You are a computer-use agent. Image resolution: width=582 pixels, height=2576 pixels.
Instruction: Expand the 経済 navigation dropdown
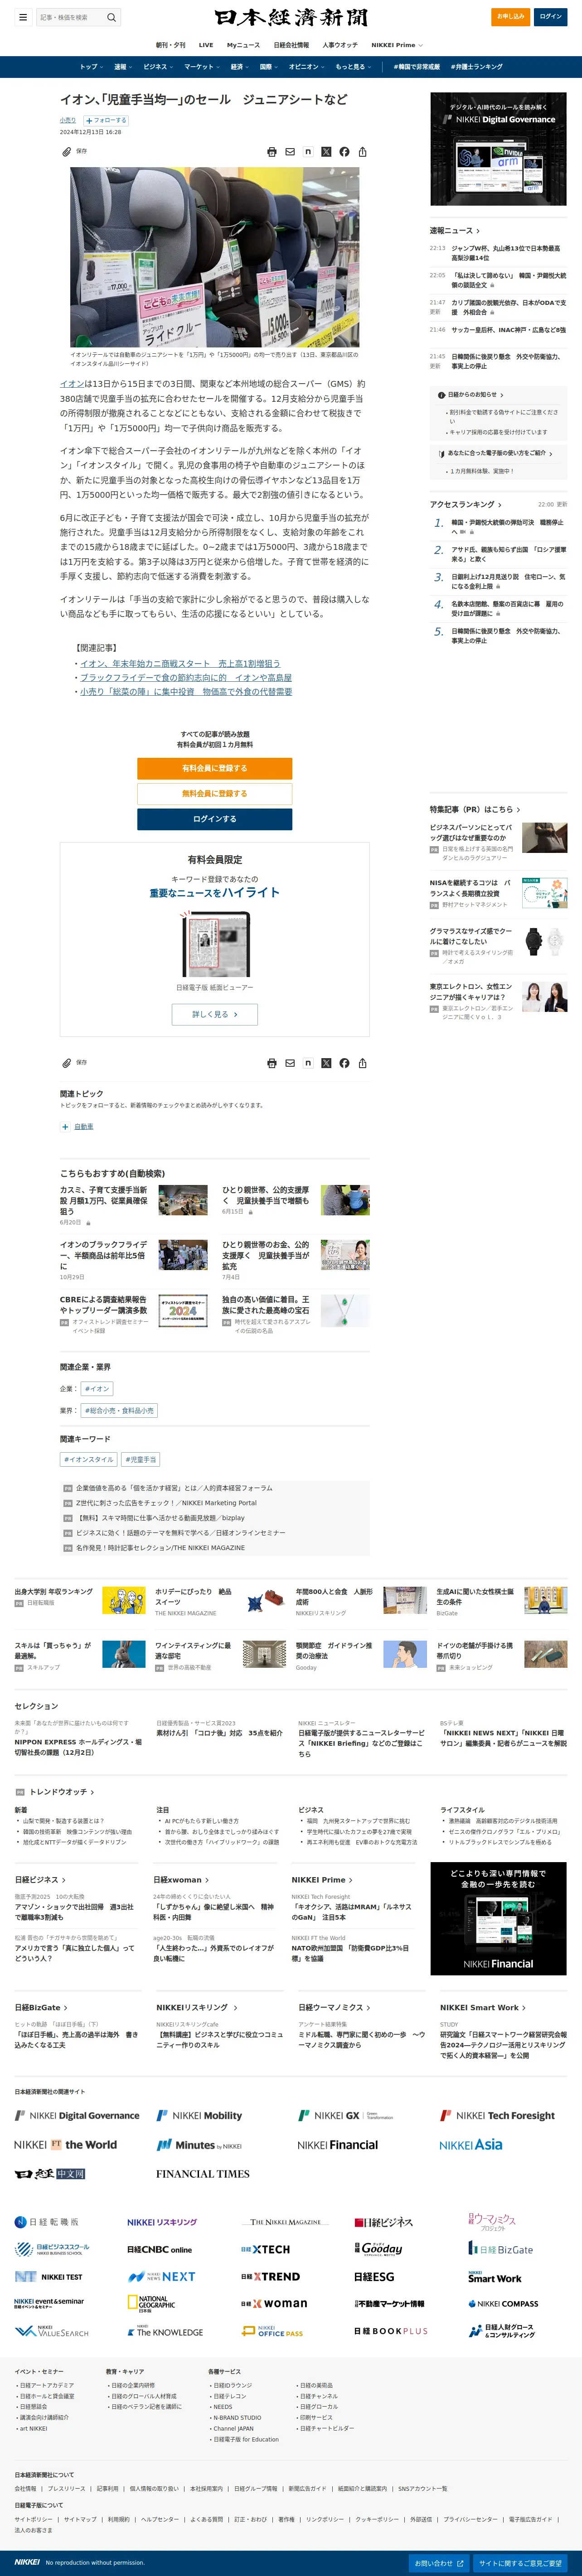pyautogui.click(x=240, y=67)
